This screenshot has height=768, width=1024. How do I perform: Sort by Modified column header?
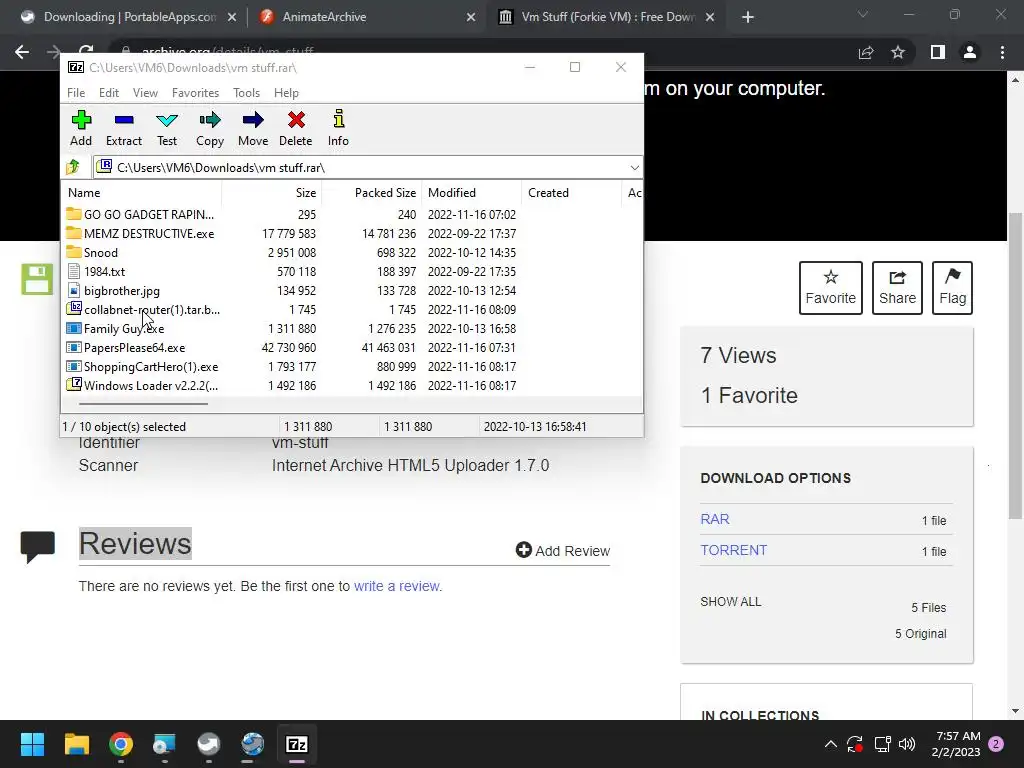[472, 193]
